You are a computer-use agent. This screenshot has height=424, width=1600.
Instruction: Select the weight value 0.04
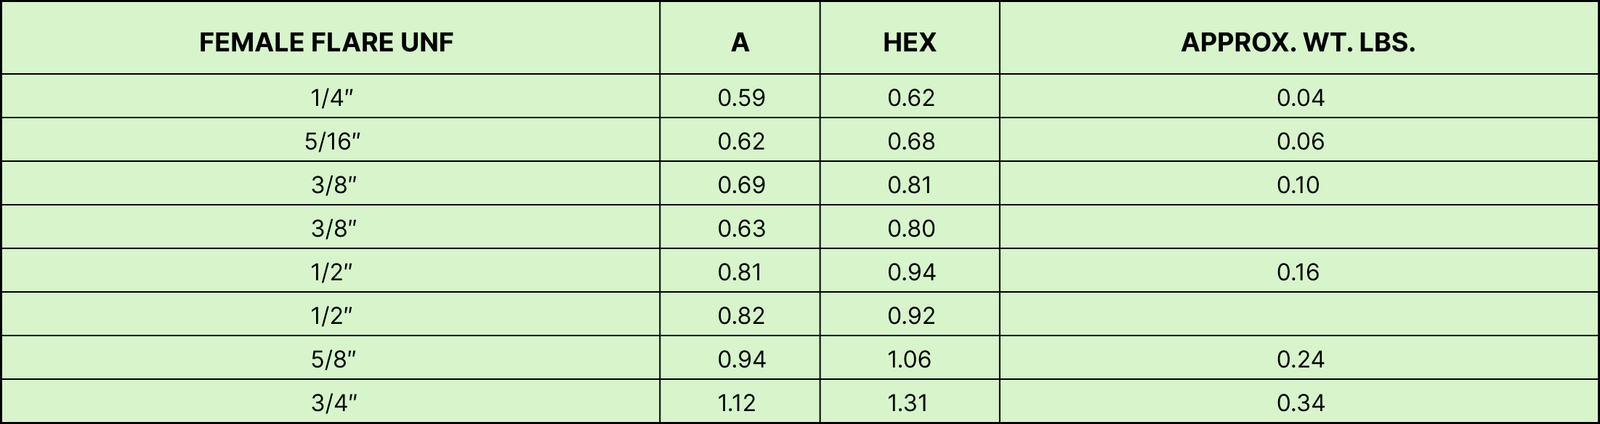coord(1300,98)
